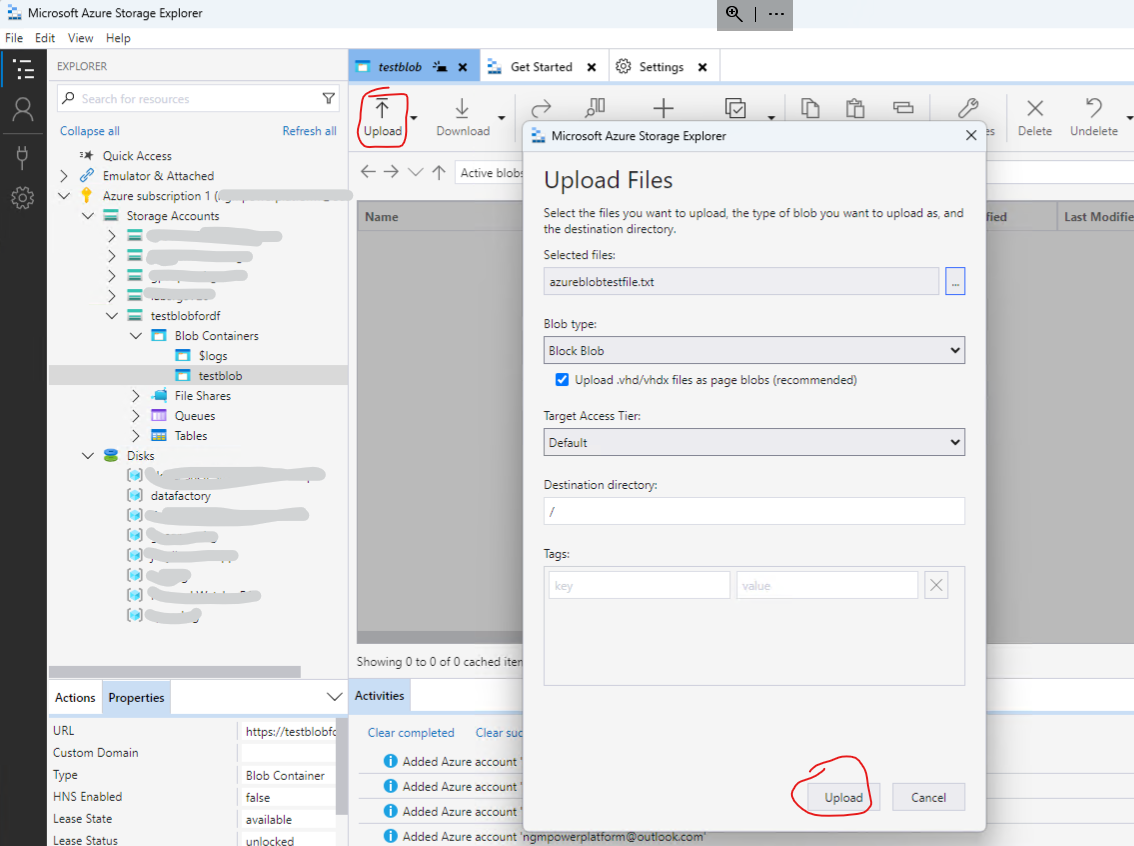Open the View menu
The width and height of the screenshot is (1134, 846).
click(80, 38)
